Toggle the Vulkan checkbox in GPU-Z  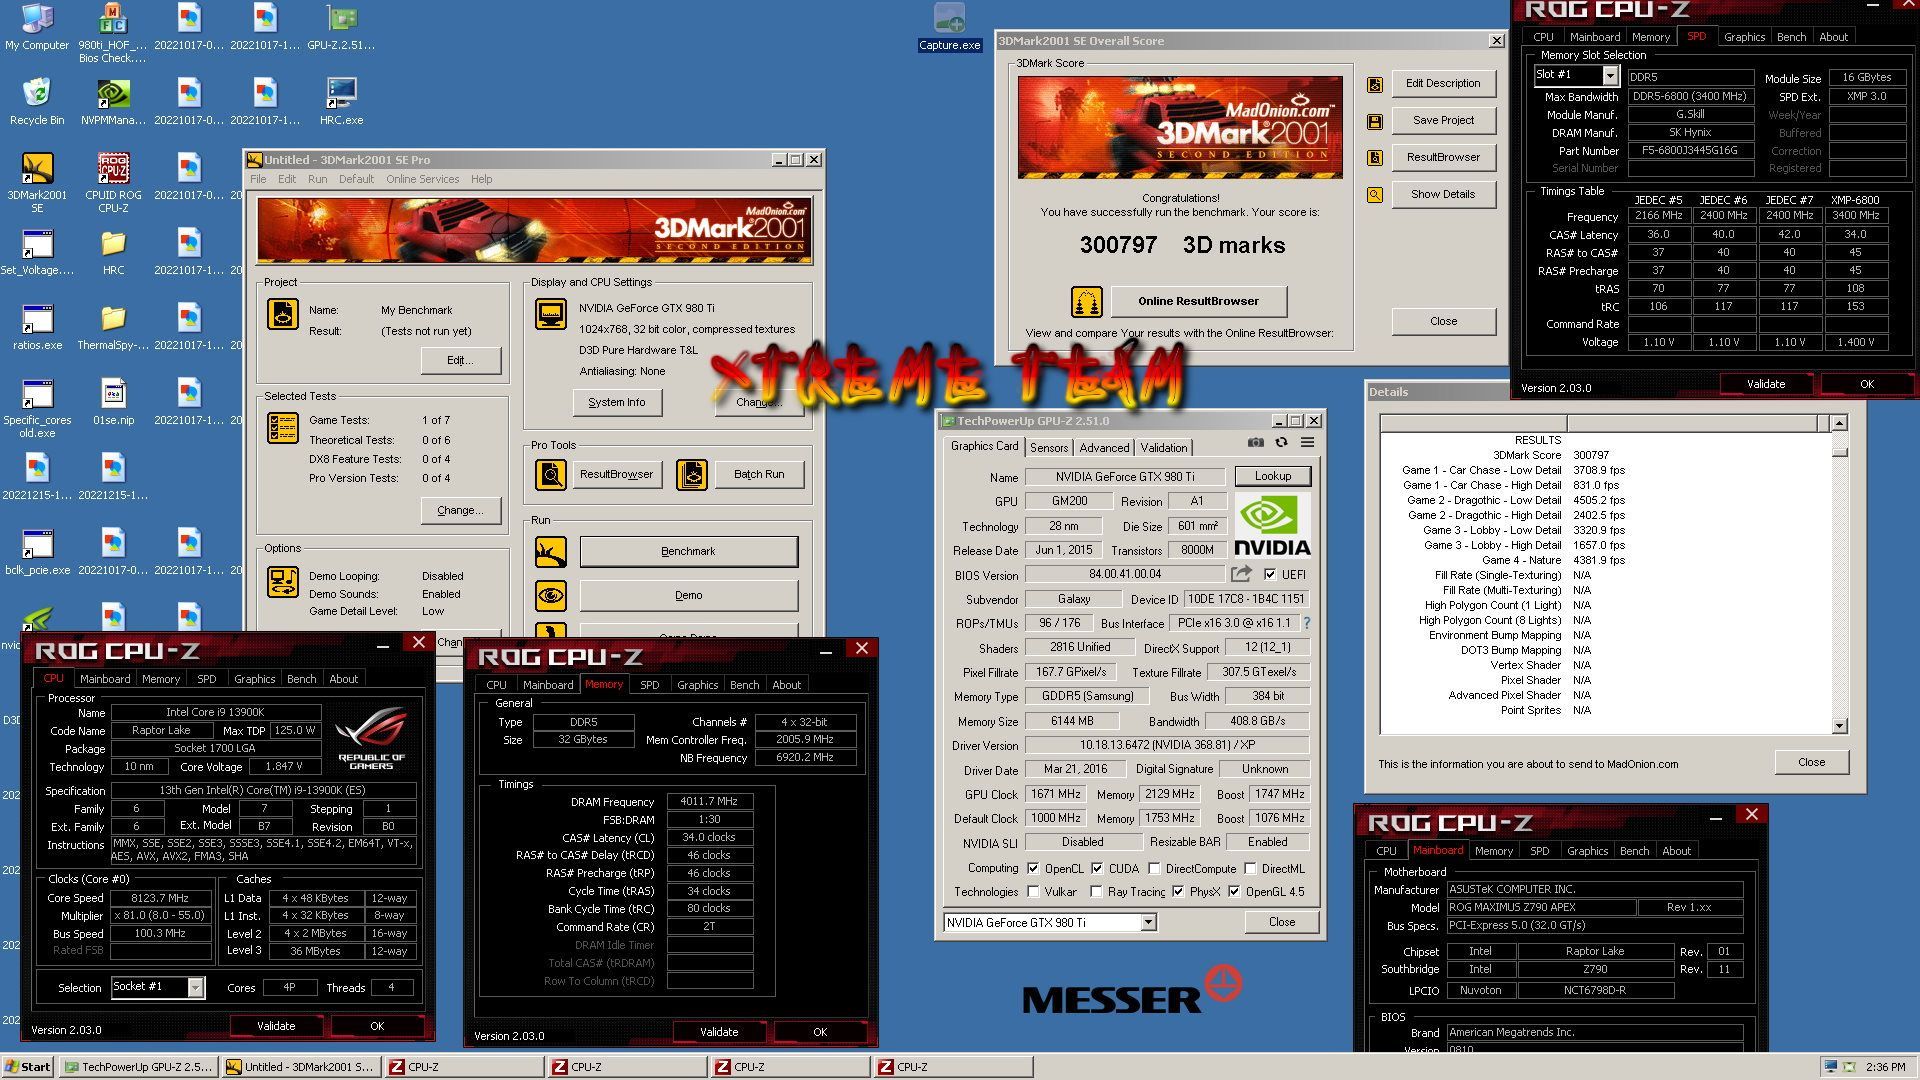tap(1033, 892)
